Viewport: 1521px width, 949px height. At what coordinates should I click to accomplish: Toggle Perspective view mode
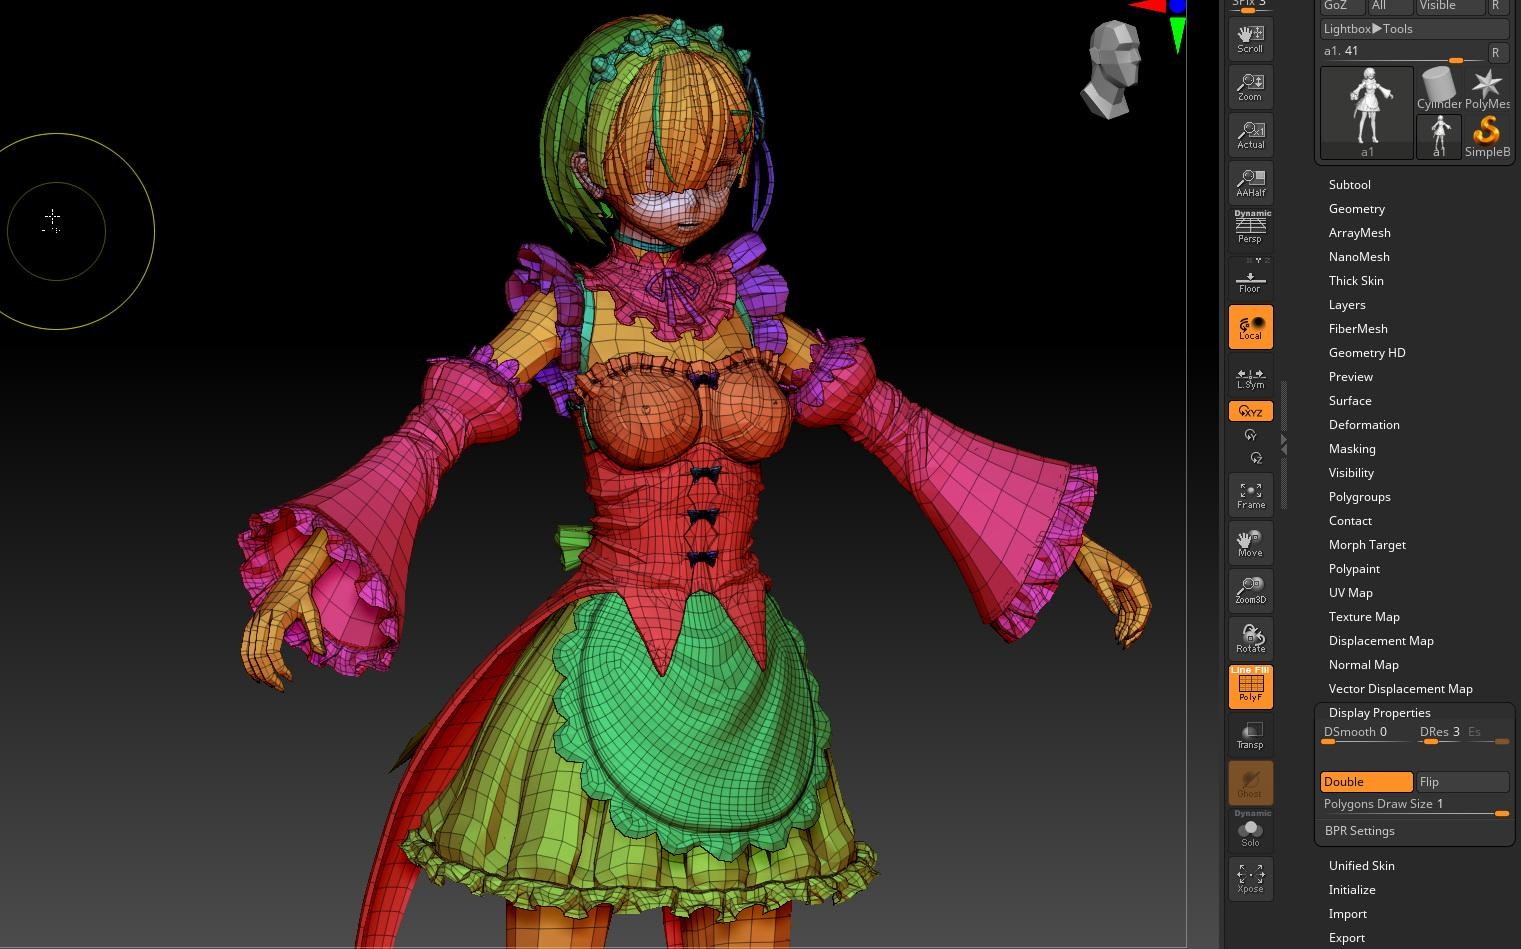[x=1250, y=229]
